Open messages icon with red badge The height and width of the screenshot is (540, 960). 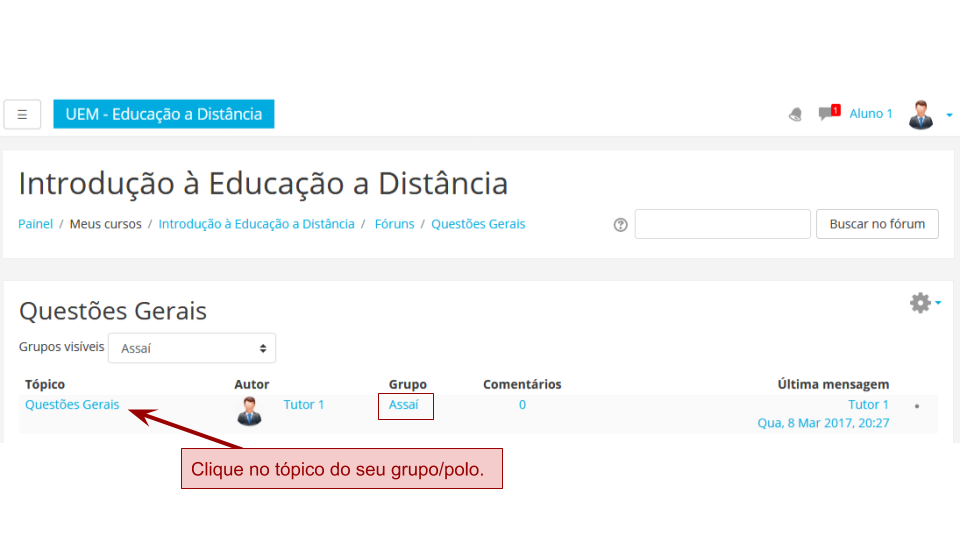tap(828, 113)
